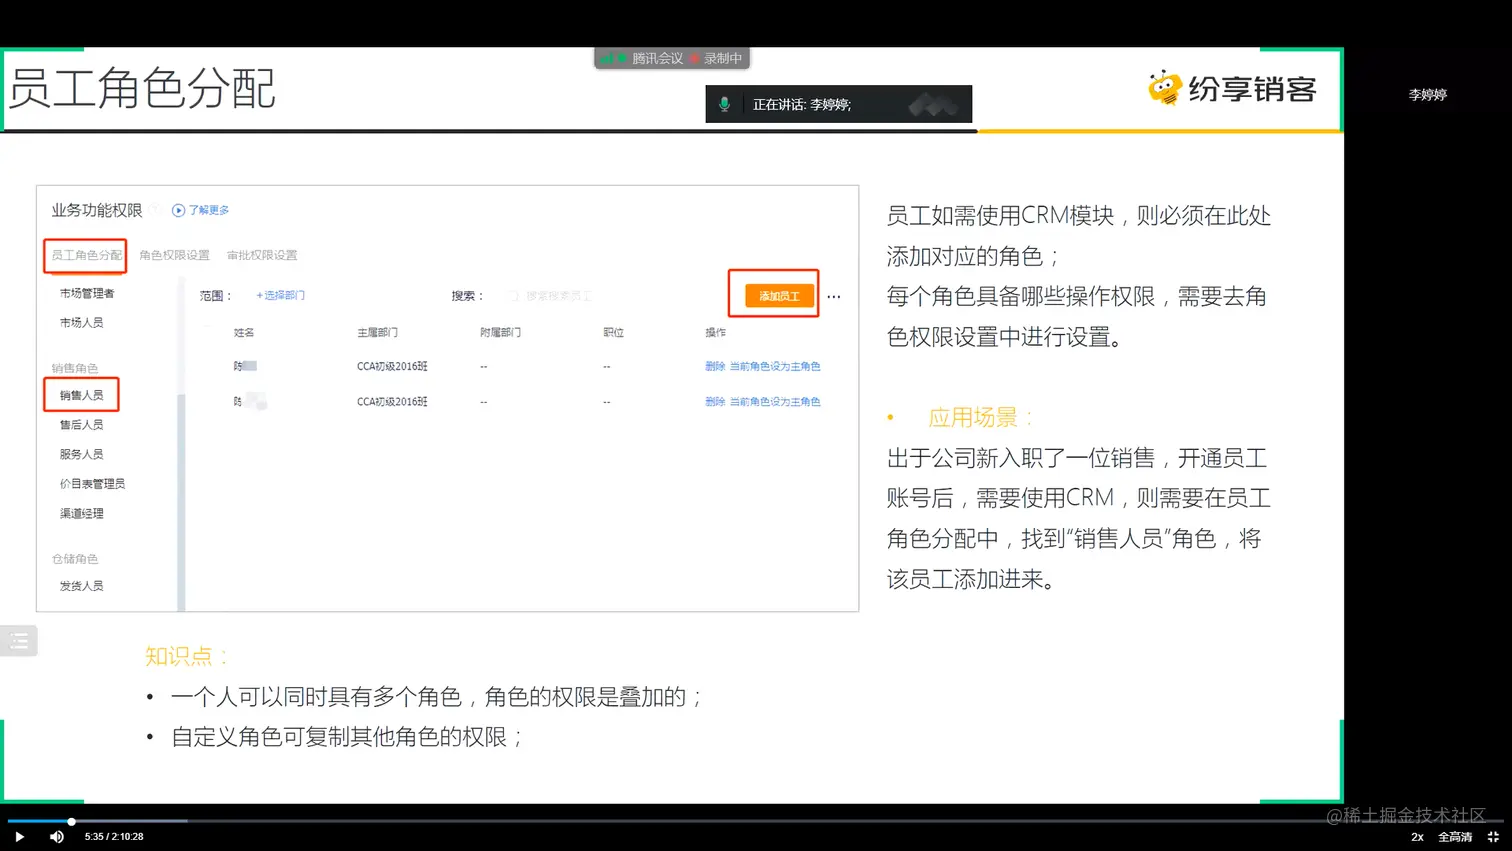Image resolution: width=1512 pixels, height=851 pixels.
Task: Select the 售后人员 role
Action: 81,425
